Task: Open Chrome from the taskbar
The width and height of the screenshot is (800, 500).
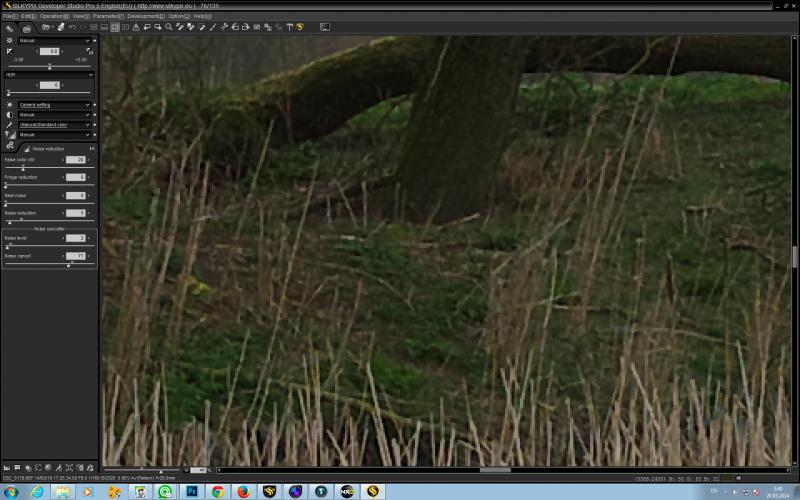Action: click(218, 491)
